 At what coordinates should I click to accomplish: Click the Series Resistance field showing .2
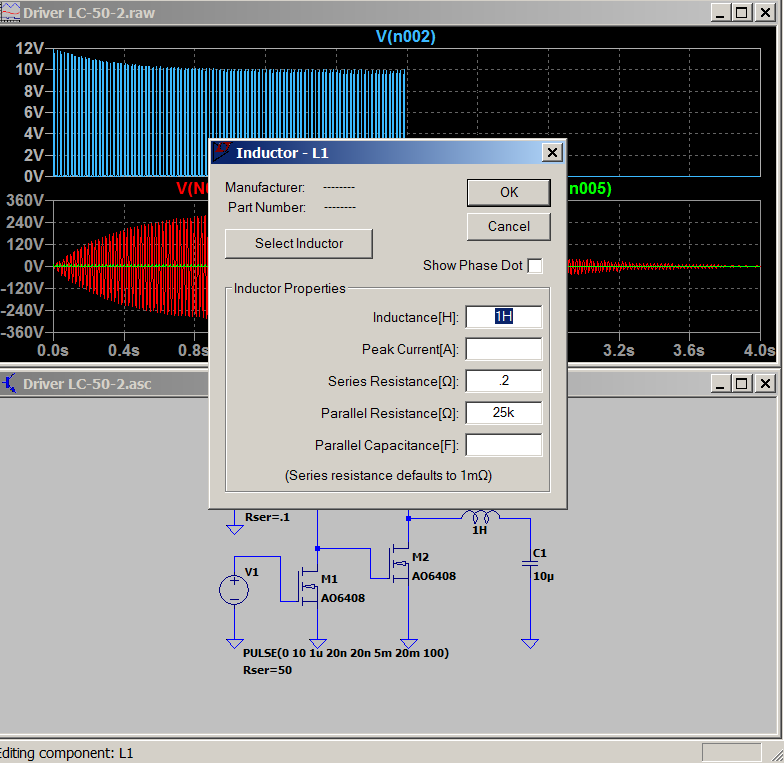pyautogui.click(x=503, y=381)
